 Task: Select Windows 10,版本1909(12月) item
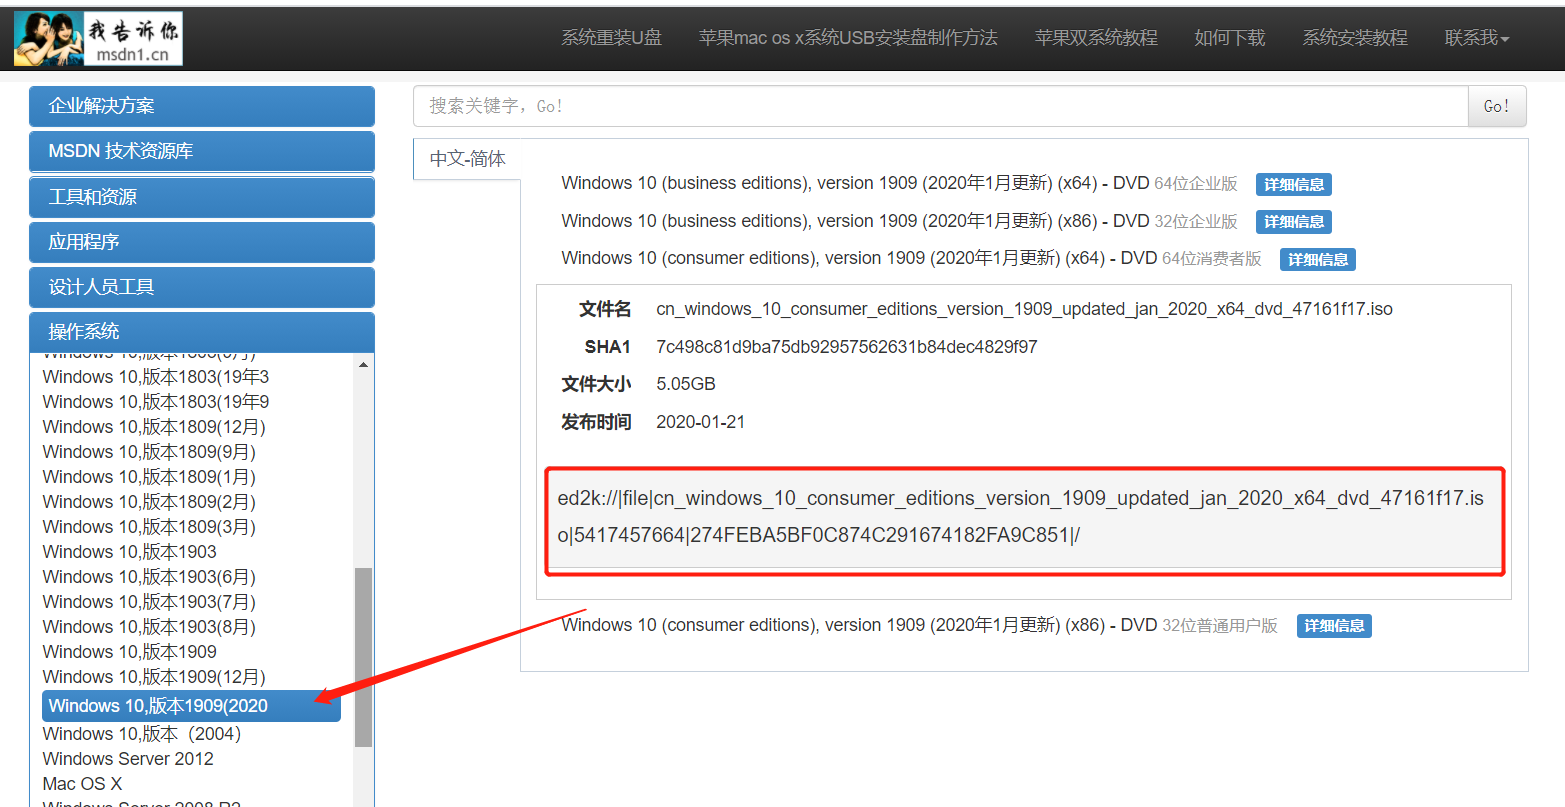pyautogui.click(x=154, y=677)
